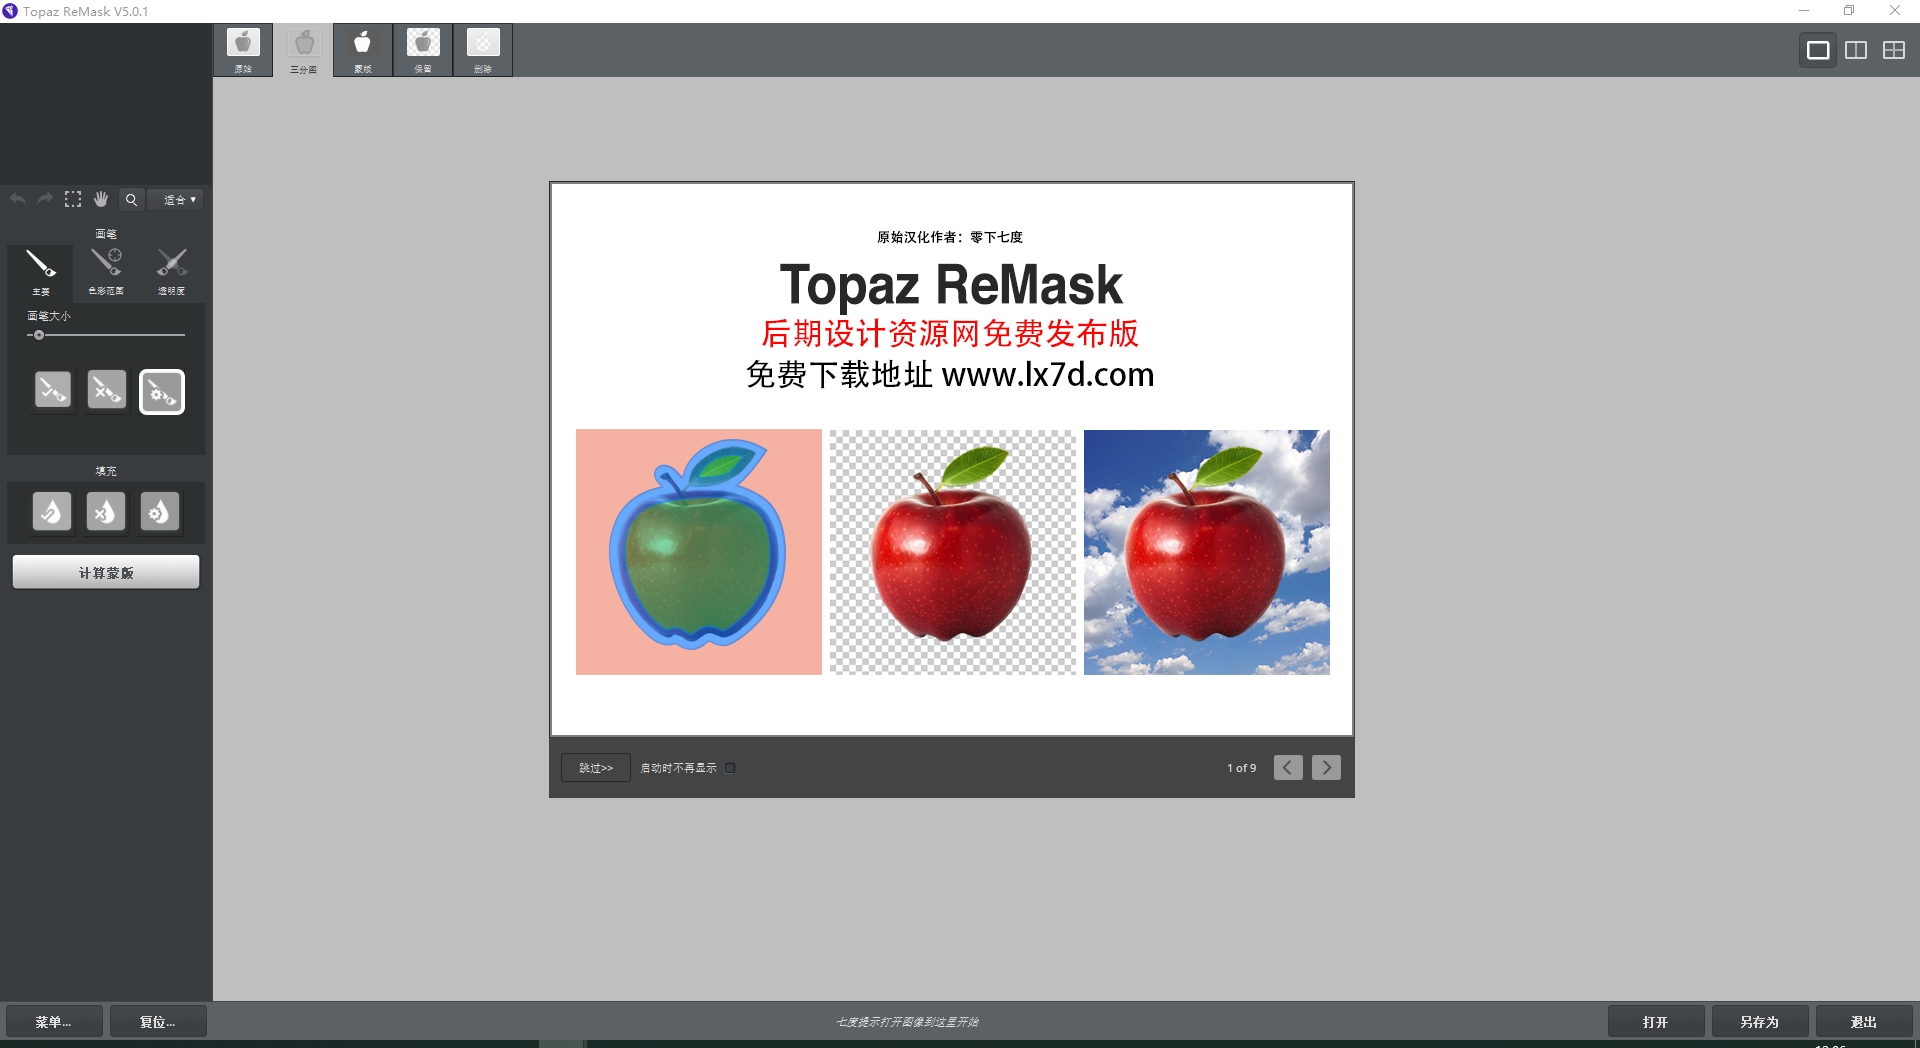This screenshot has width=1920, height=1048.
Task: Click 跳过>> to skip the tutorial
Action: tap(594, 767)
